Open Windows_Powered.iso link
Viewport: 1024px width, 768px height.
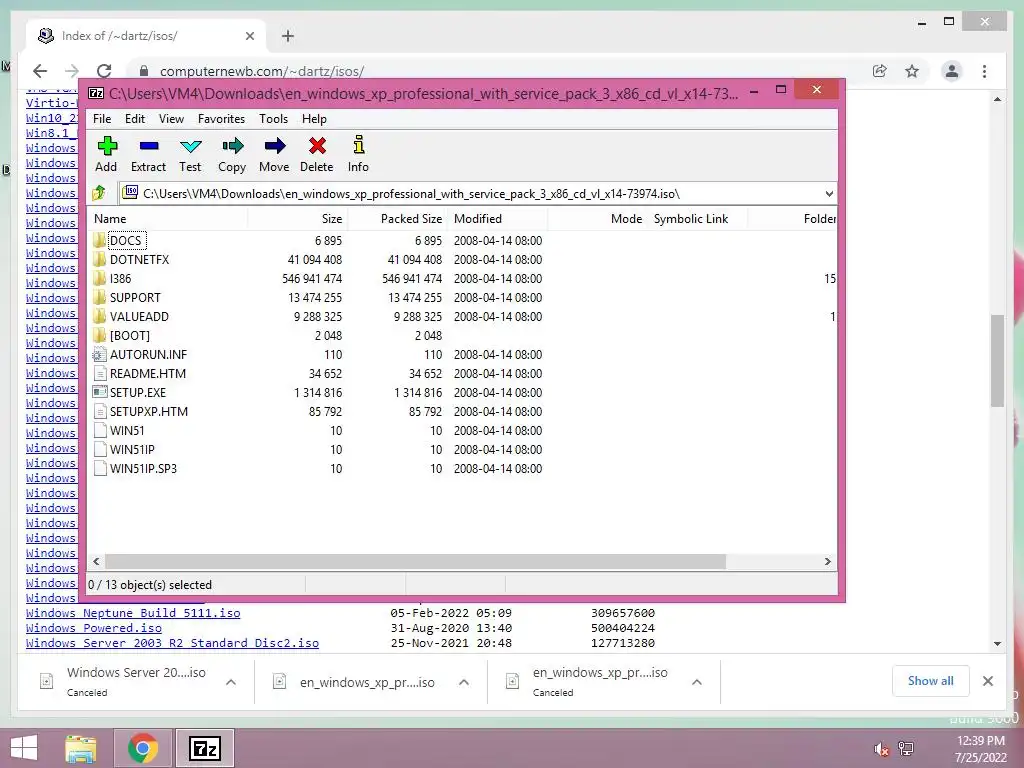pyautogui.click(x=94, y=628)
